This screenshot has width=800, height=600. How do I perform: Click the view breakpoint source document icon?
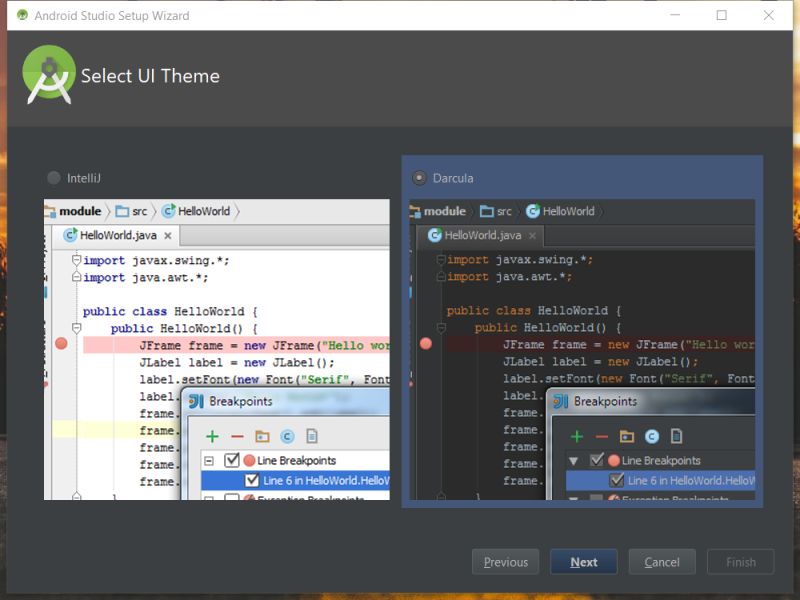coord(312,436)
